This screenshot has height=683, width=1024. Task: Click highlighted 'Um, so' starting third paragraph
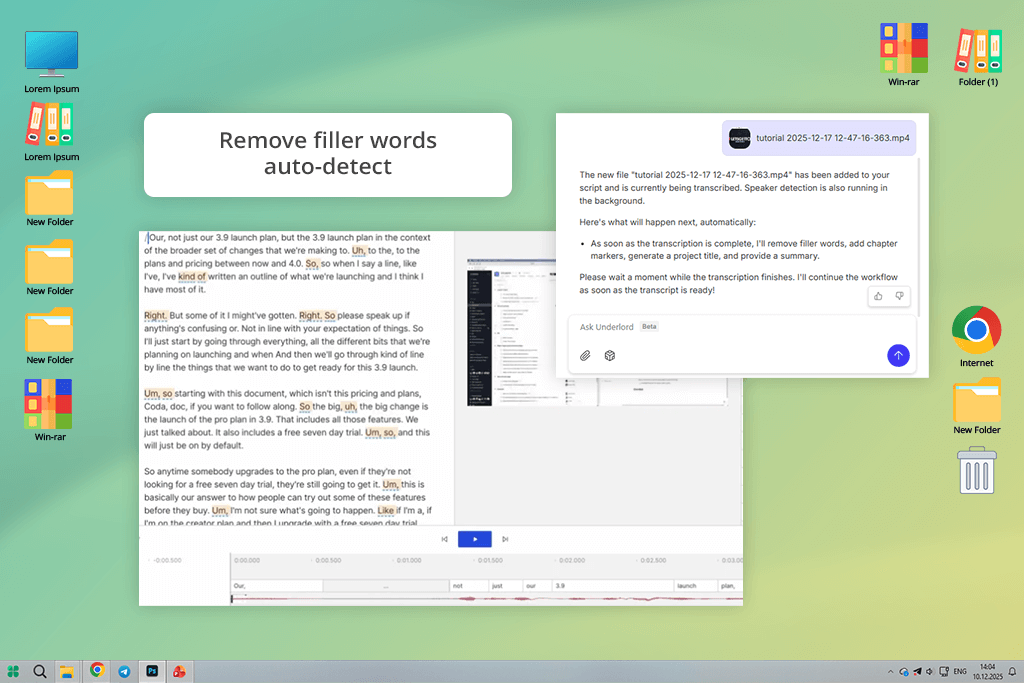click(x=158, y=393)
